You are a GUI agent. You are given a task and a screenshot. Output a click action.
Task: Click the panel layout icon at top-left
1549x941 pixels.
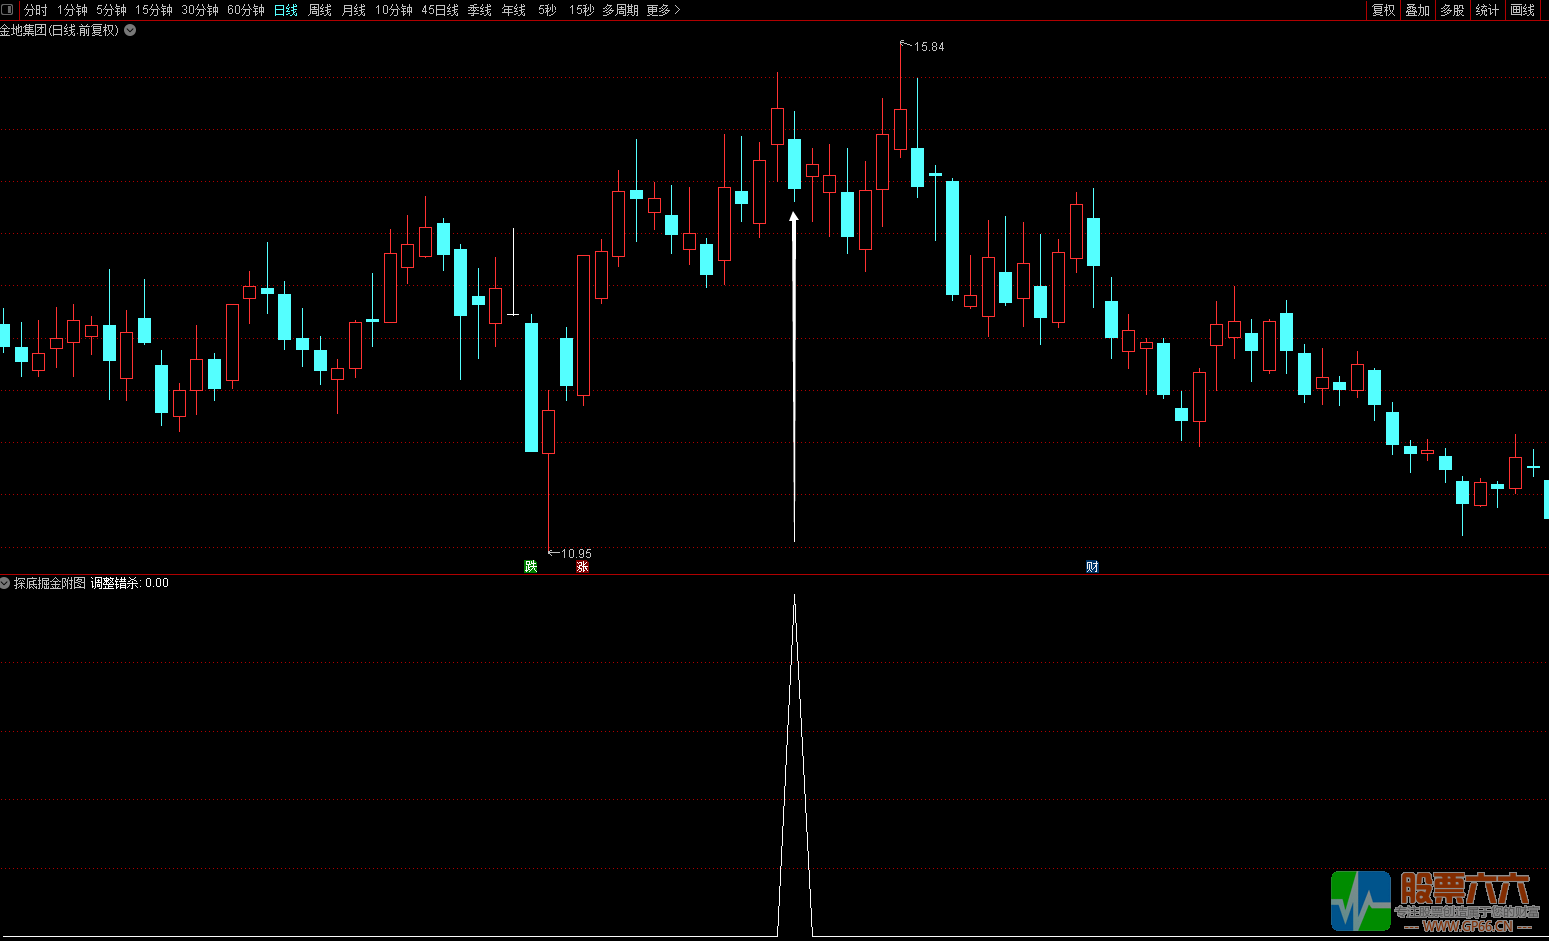coord(9,10)
